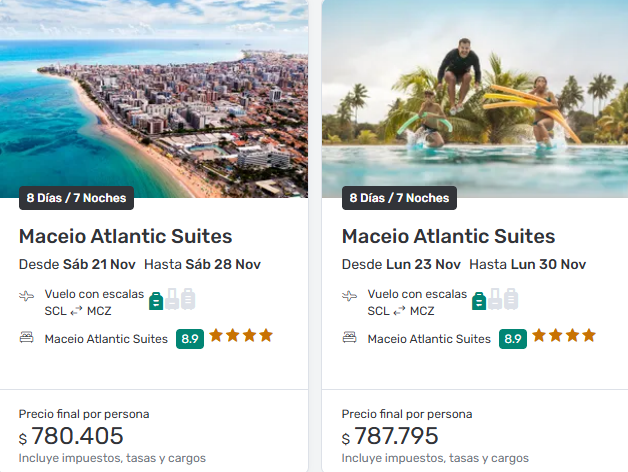628x472 pixels.
Task: Click the green personal bag icon in the right card
Action: click(x=479, y=299)
